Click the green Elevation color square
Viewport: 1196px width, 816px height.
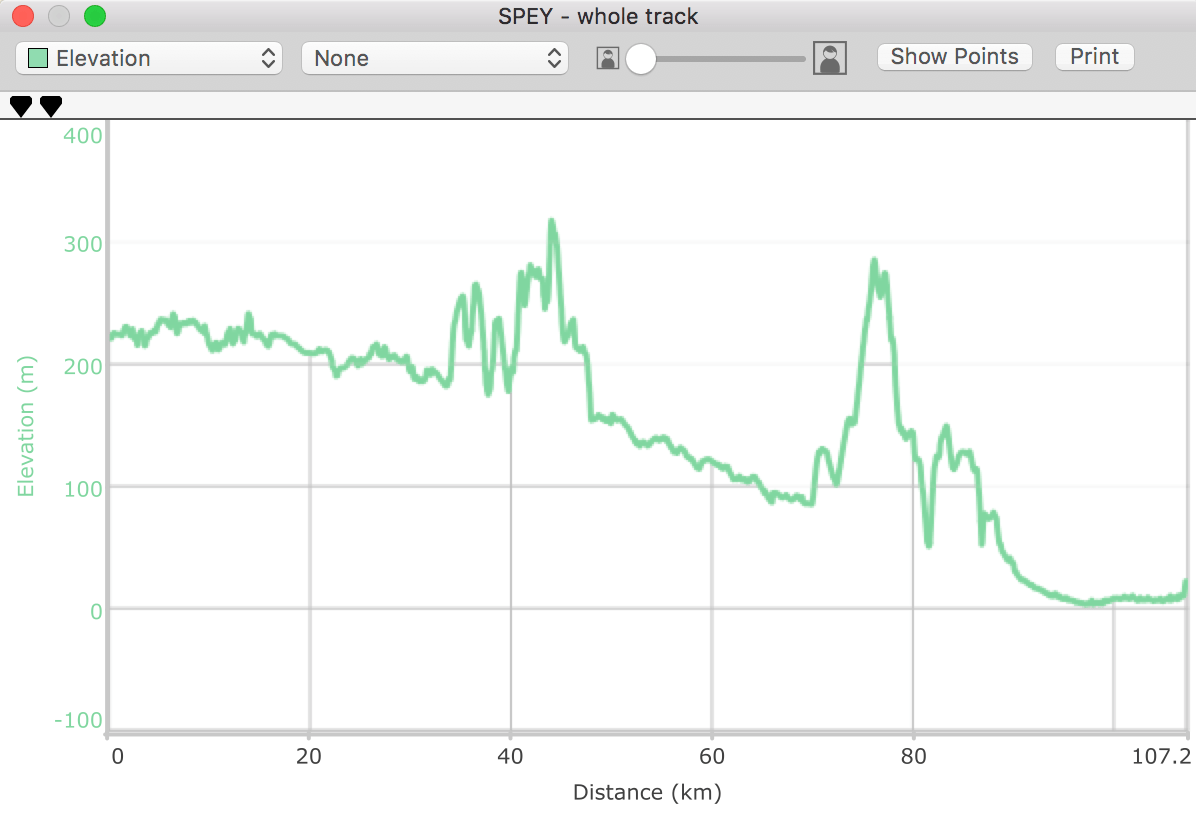pyautogui.click(x=38, y=58)
